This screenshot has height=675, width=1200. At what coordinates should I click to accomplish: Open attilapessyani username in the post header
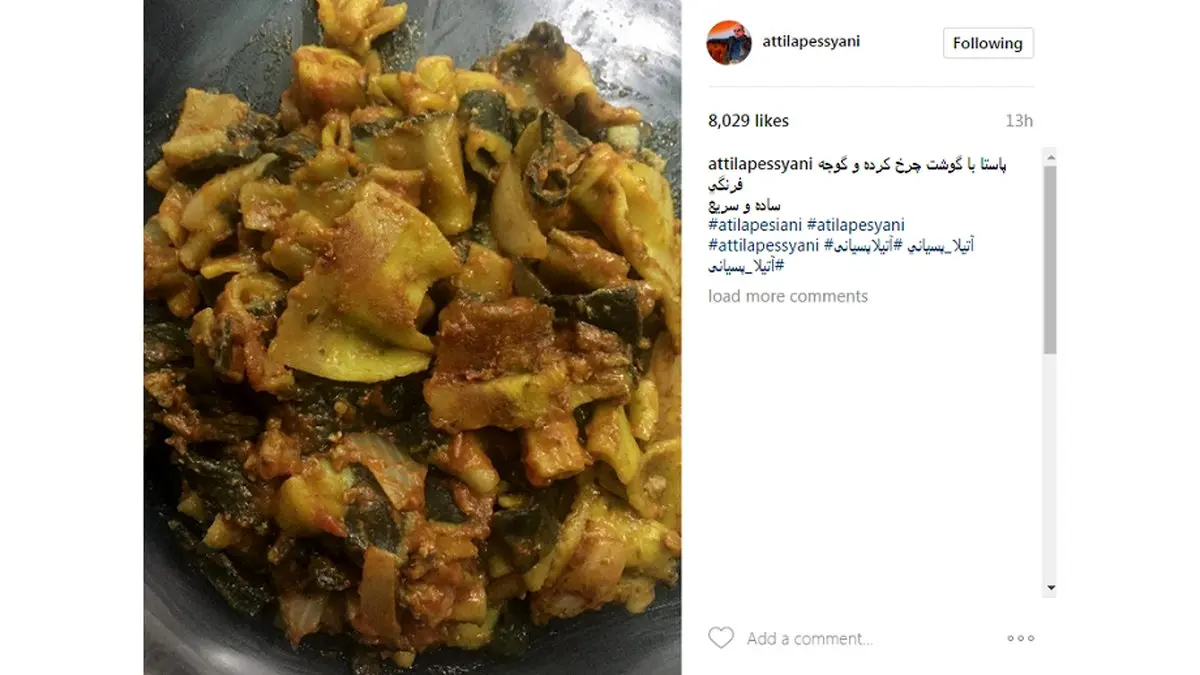coord(811,42)
